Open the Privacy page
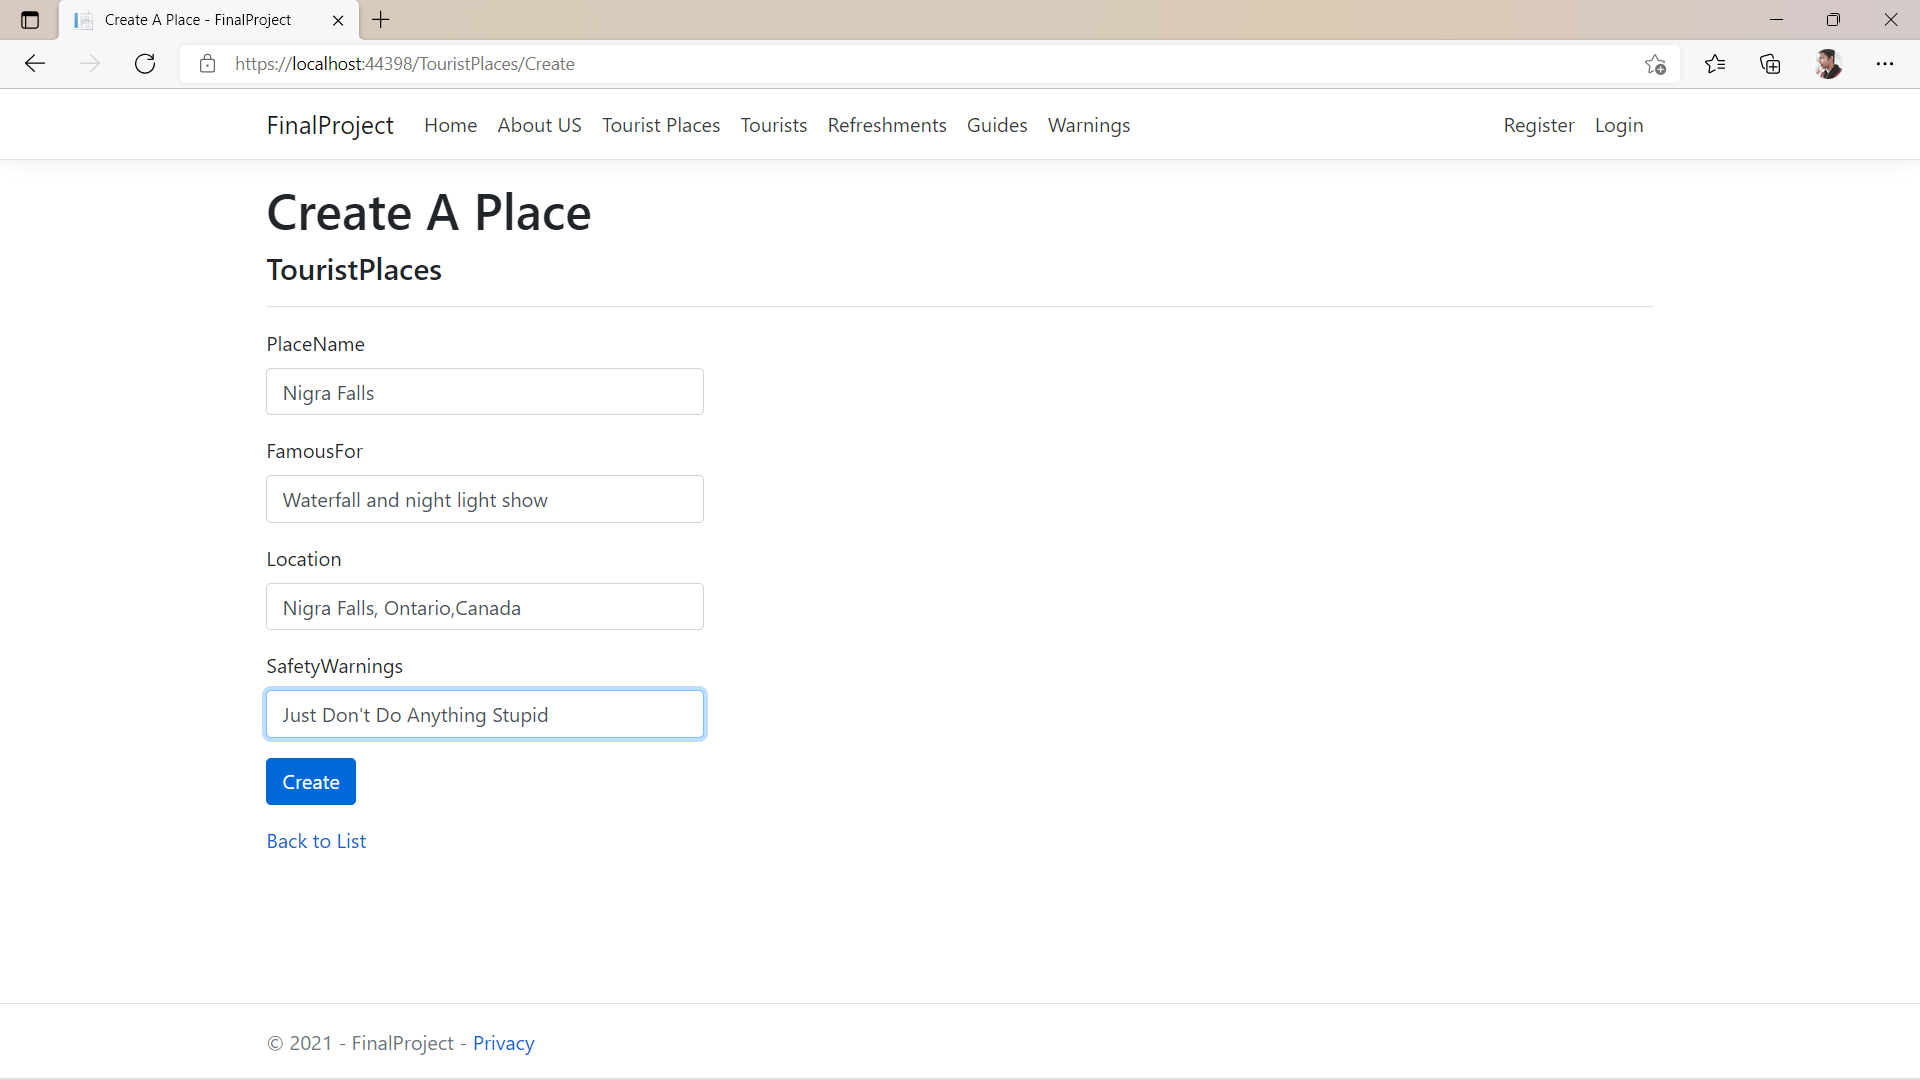Screen dimensions: 1920x1080 click(503, 1042)
